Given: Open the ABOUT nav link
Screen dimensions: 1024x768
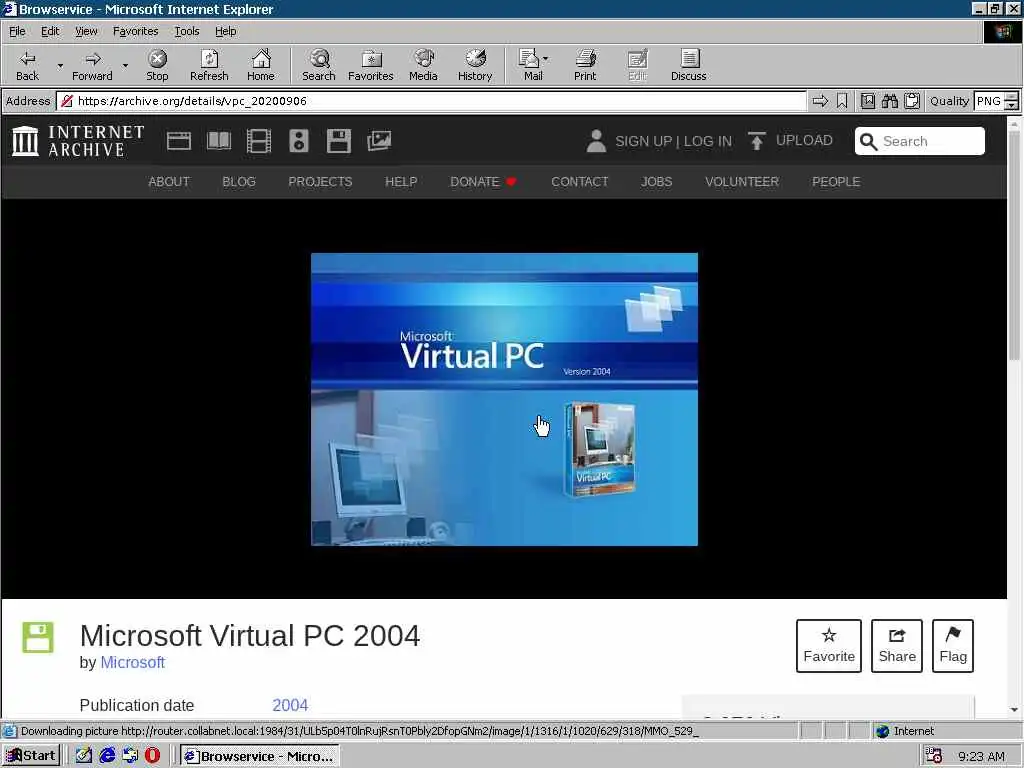Looking at the screenshot, I should tap(168, 182).
